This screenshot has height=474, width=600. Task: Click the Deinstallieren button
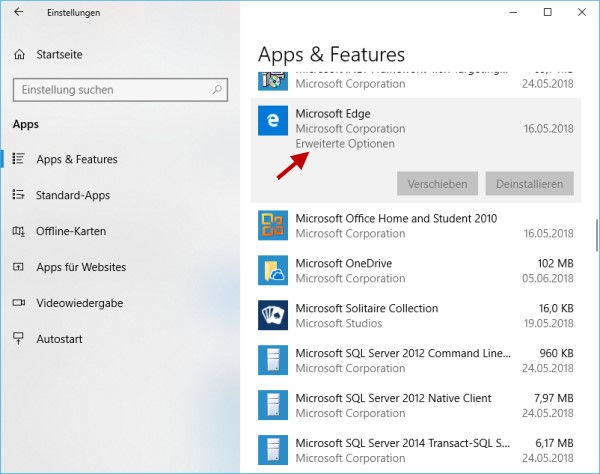tap(530, 184)
